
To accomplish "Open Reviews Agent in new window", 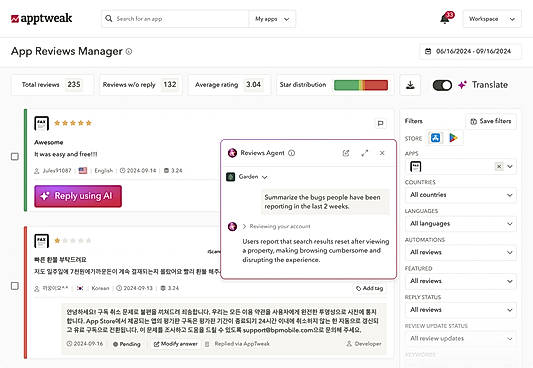I will [x=346, y=153].
